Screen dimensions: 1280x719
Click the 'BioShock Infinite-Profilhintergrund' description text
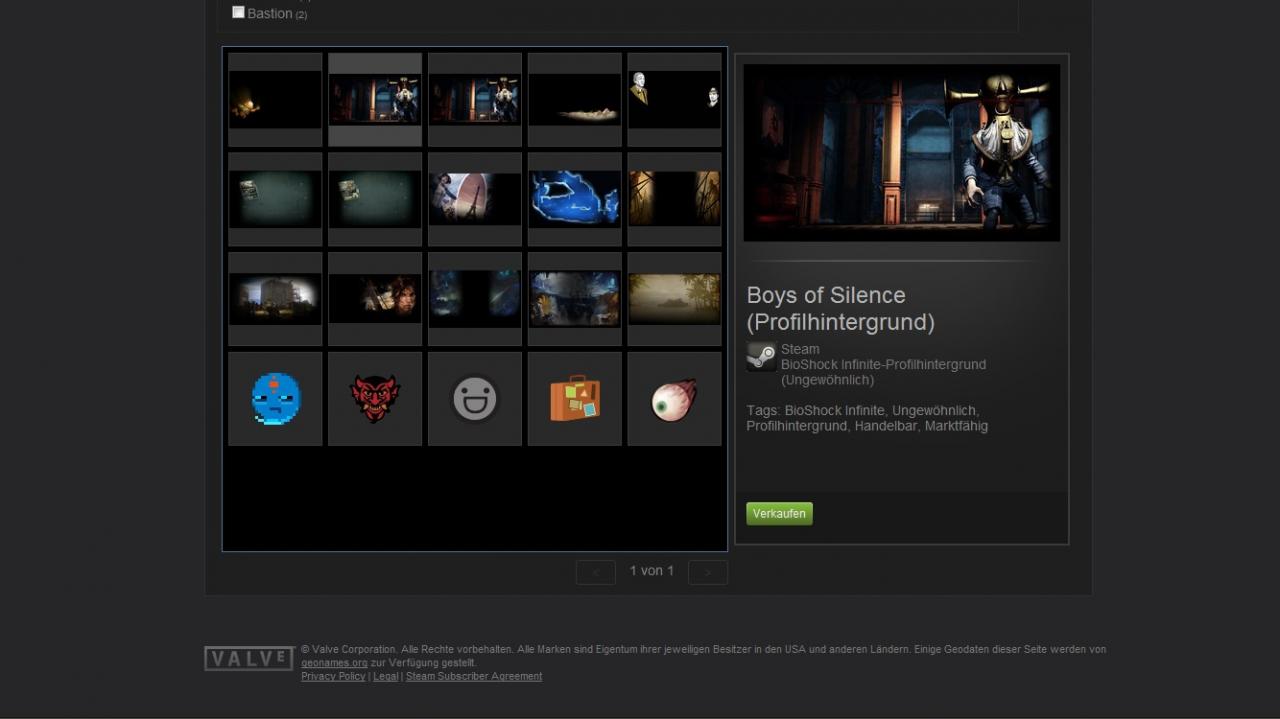coord(883,365)
